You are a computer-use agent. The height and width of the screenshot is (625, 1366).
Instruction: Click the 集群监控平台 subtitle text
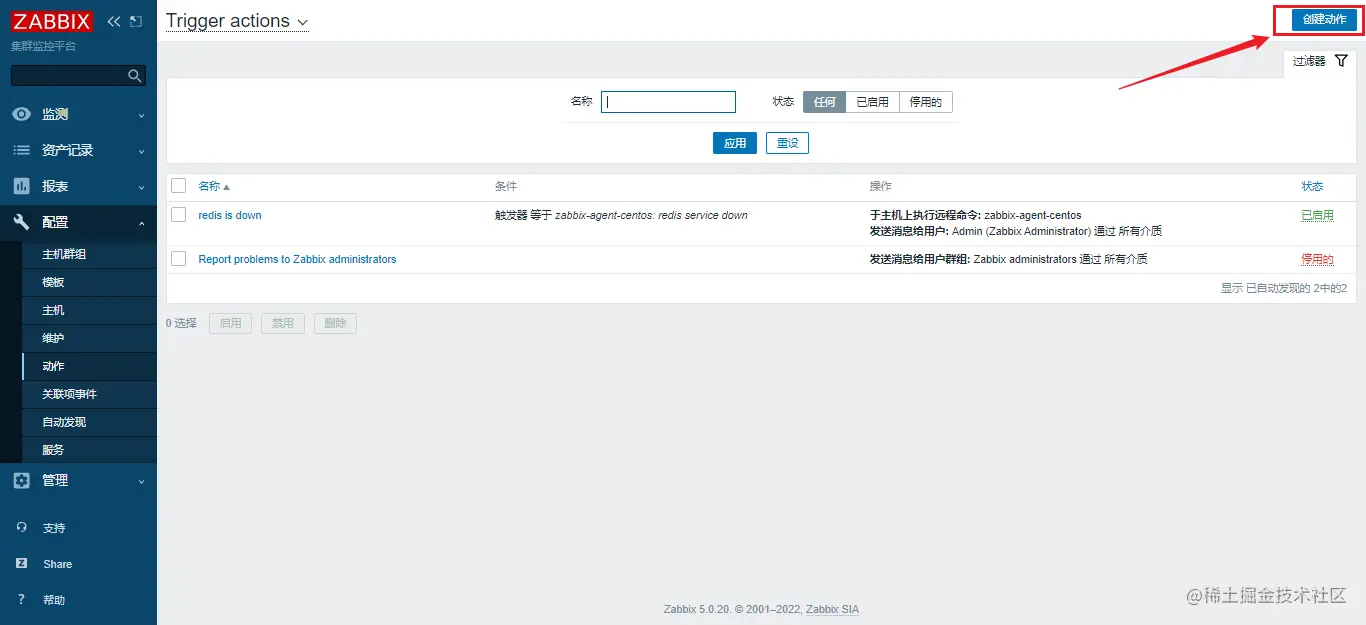[x=43, y=46]
